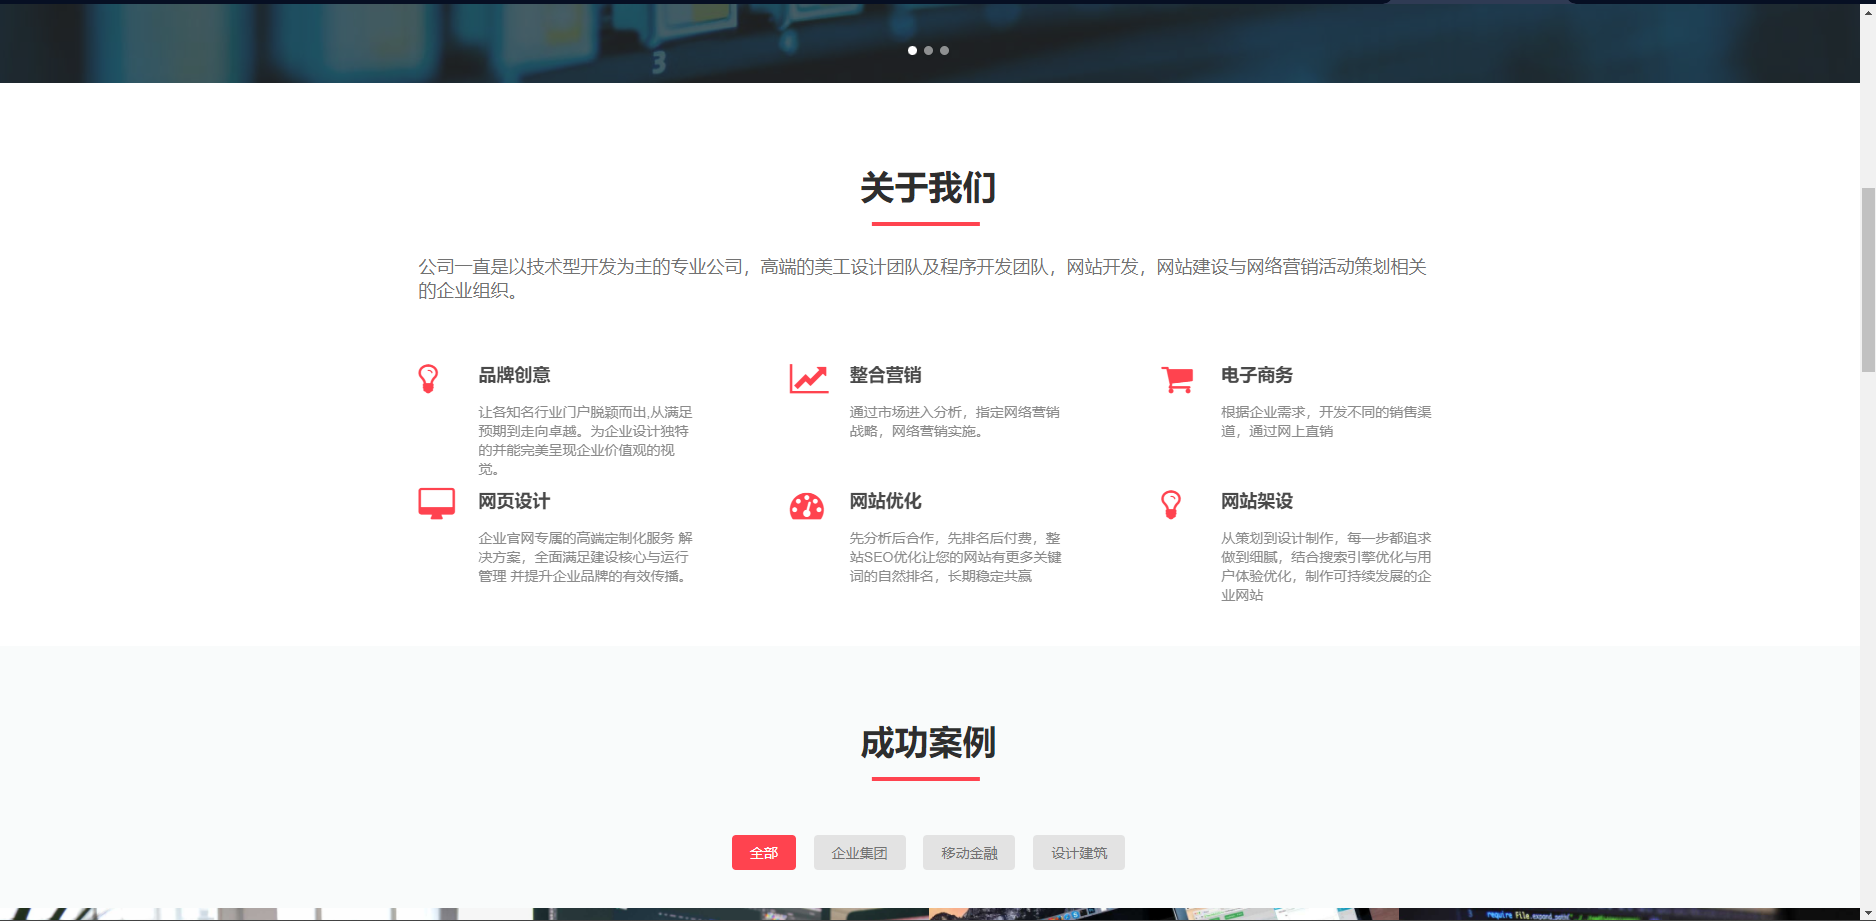Click the shopping cart icon for 电子商务
The height and width of the screenshot is (921, 1876).
tap(1177, 379)
